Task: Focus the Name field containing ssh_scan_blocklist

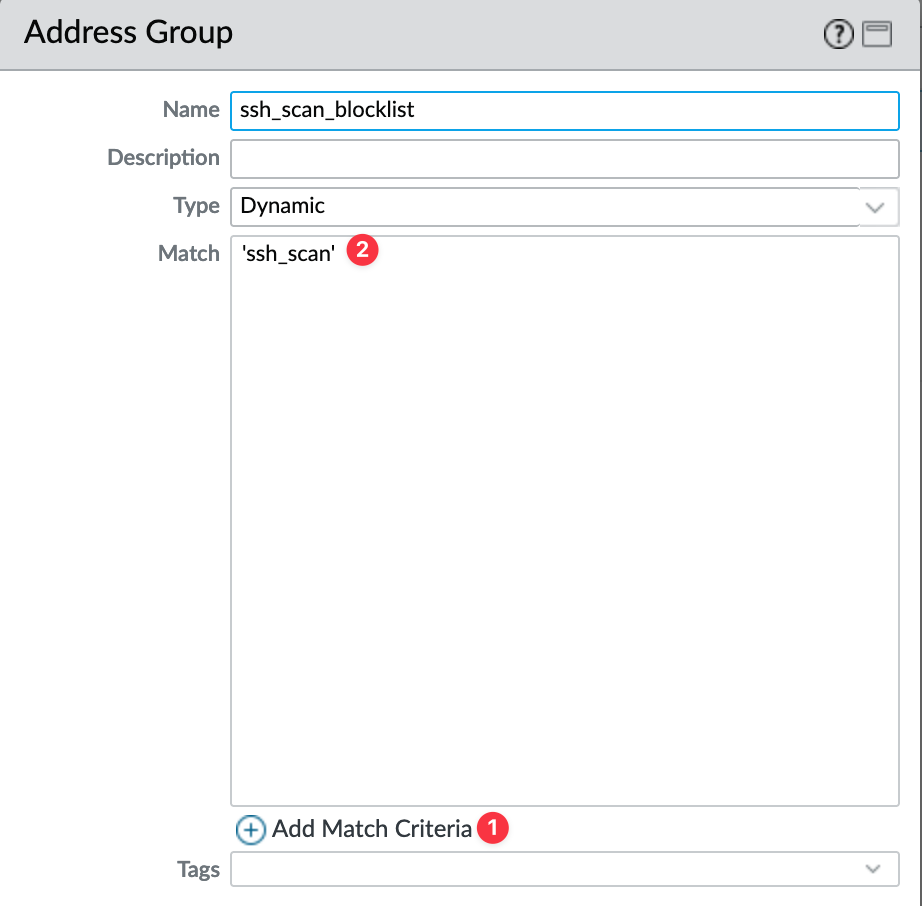Action: point(564,111)
